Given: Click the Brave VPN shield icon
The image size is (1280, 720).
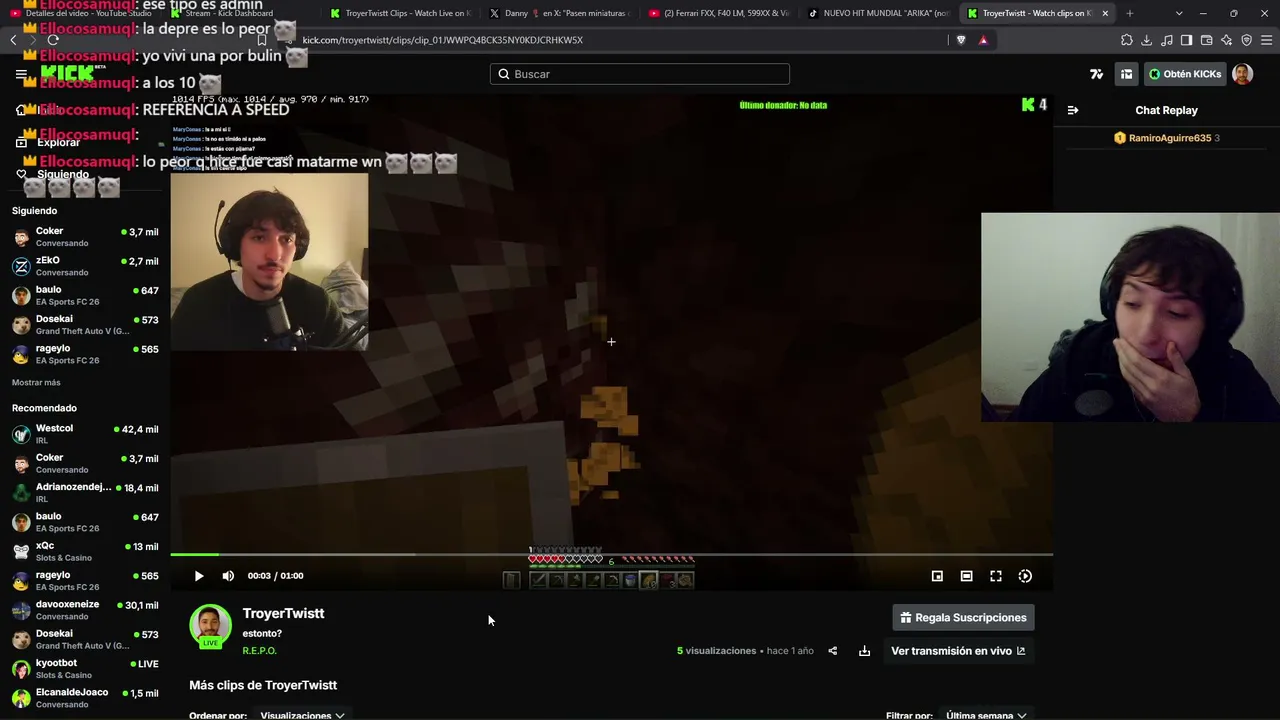Looking at the screenshot, I should 1247,40.
